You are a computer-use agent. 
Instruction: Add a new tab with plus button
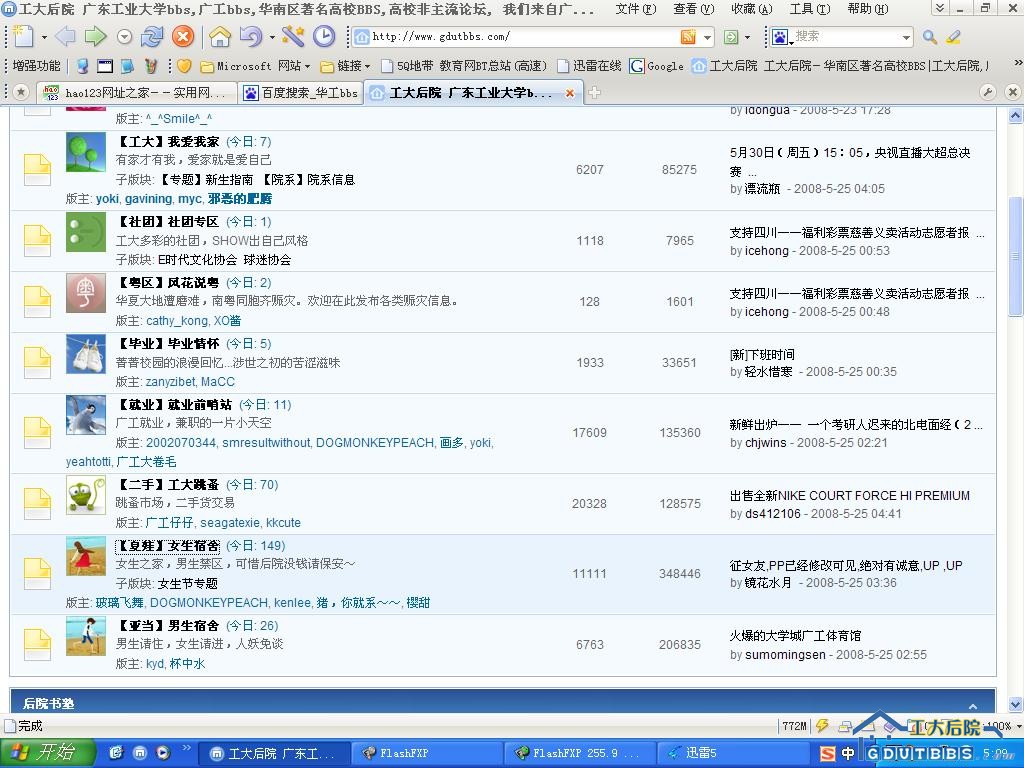[x=594, y=93]
